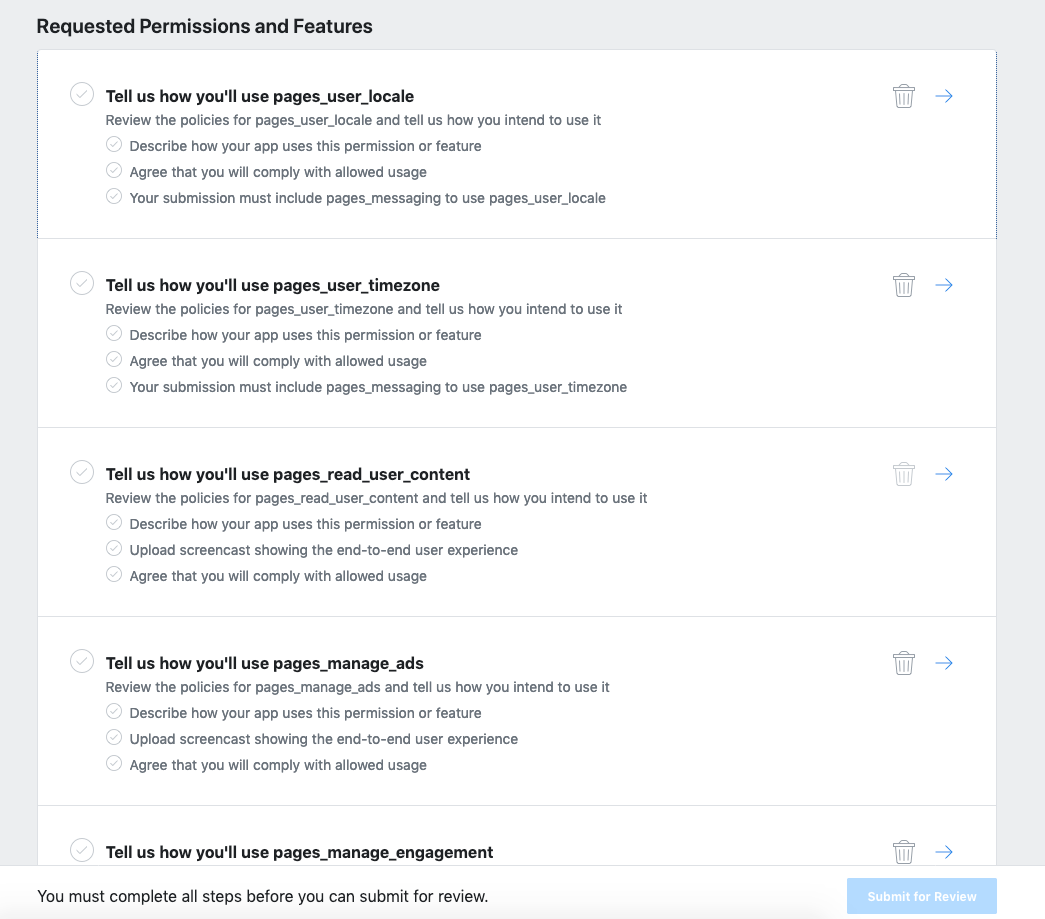Select 'Upload screencast' step under pages_read_user_content
Image resolution: width=1045 pixels, height=919 pixels.
pyautogui.click(x=323, y=550)
